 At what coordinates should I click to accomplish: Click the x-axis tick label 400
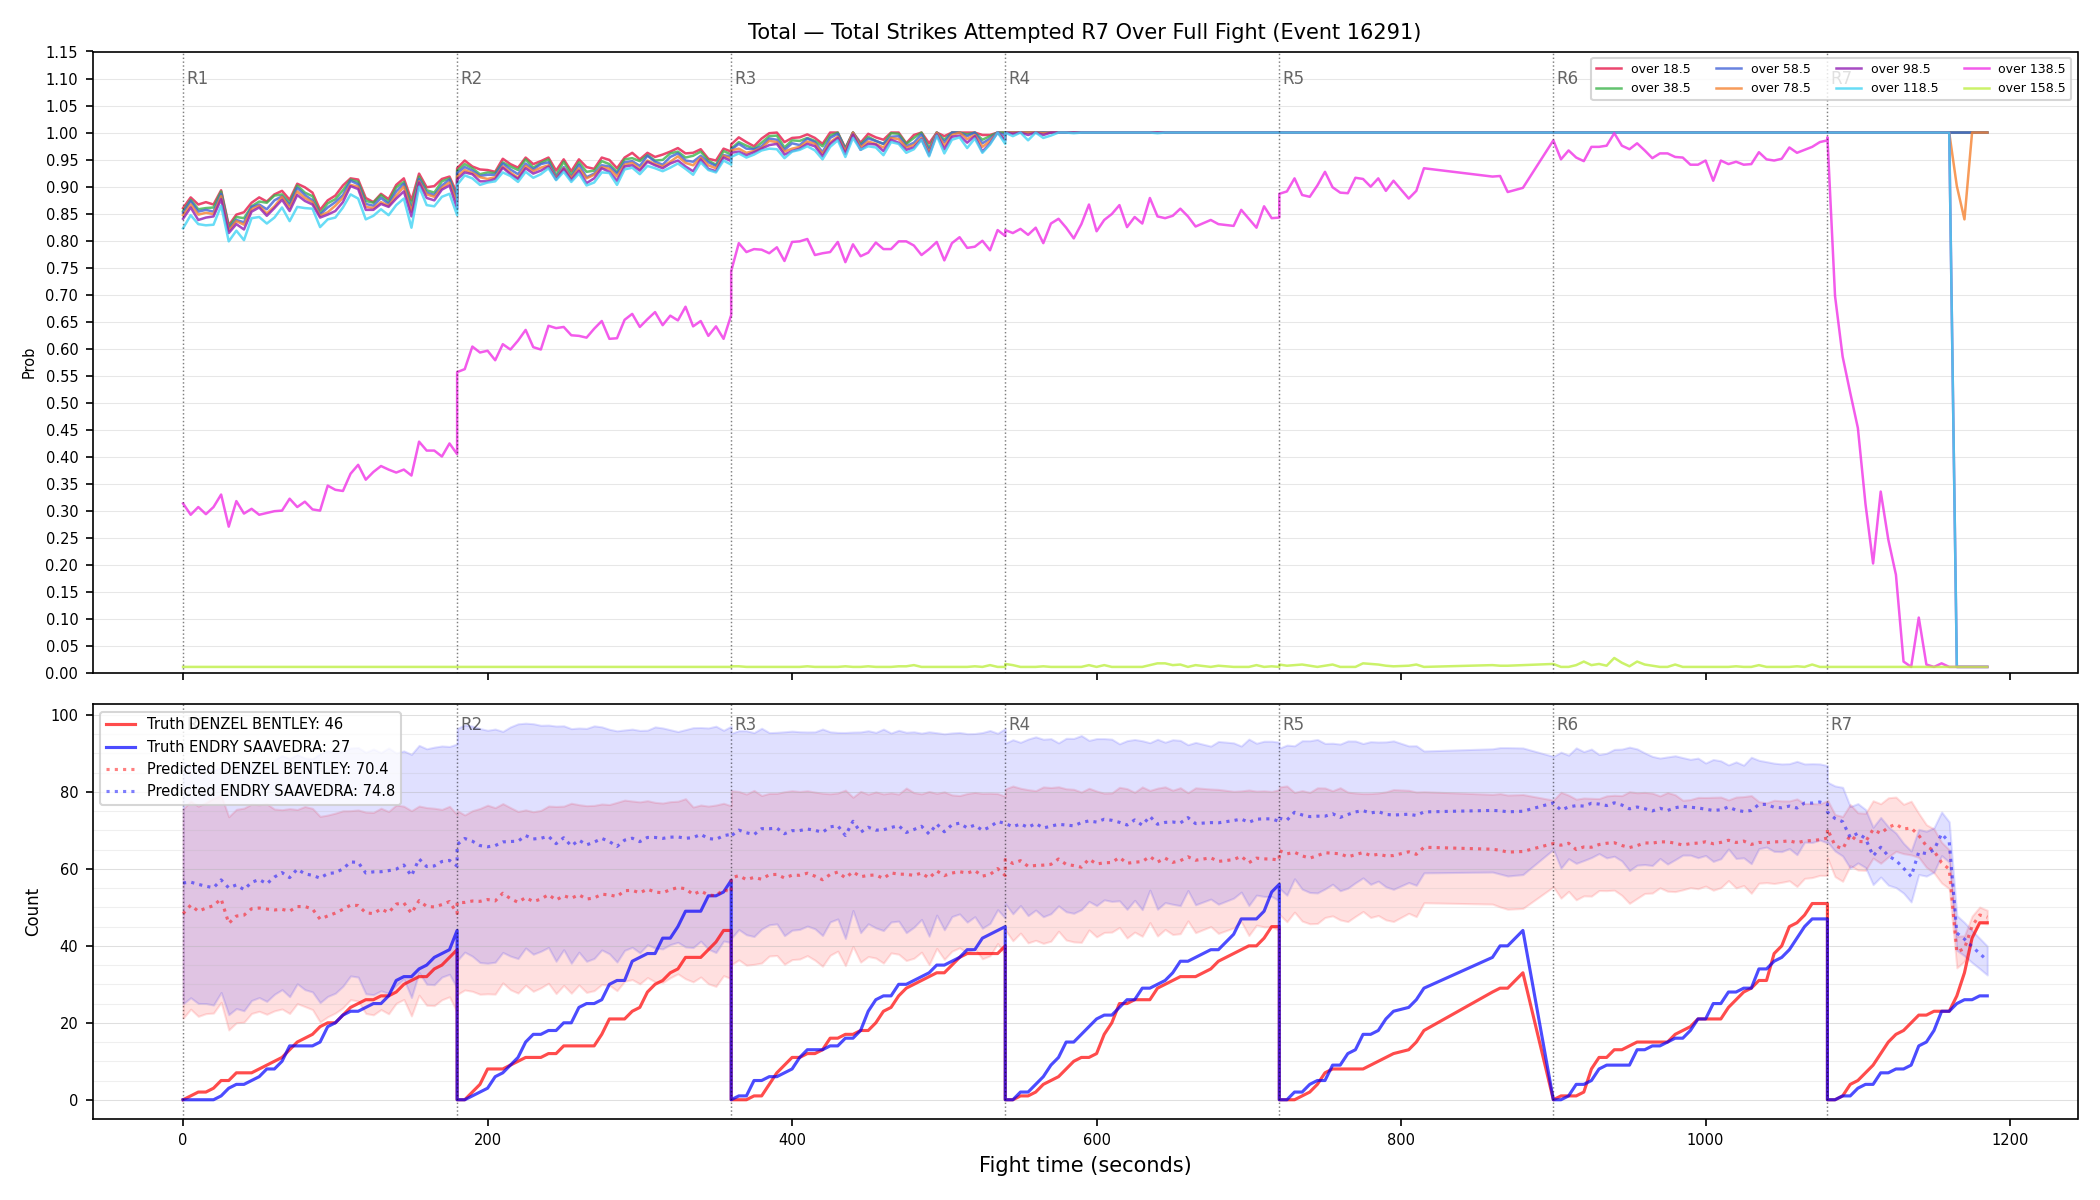[792, 1139]
